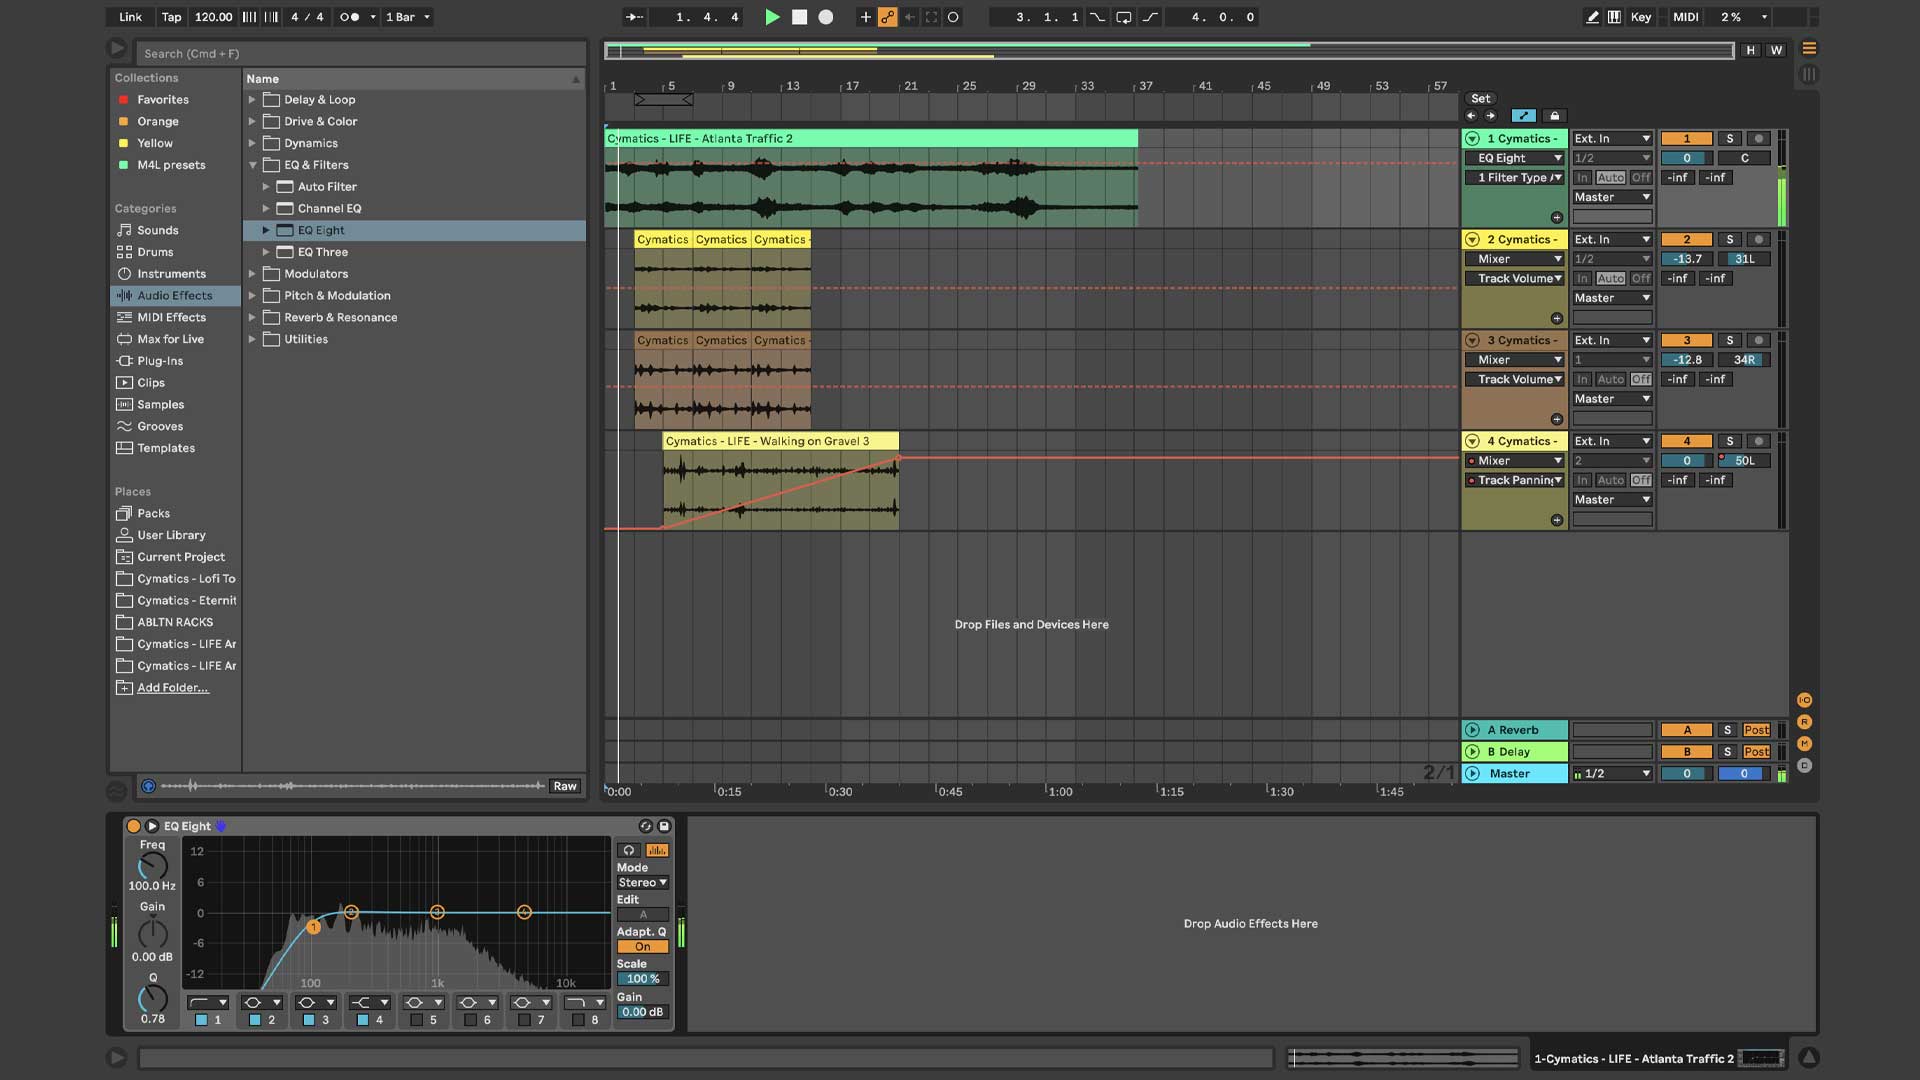
Task: Click the browser preview play icon
Action: click(x=148, y=786)
